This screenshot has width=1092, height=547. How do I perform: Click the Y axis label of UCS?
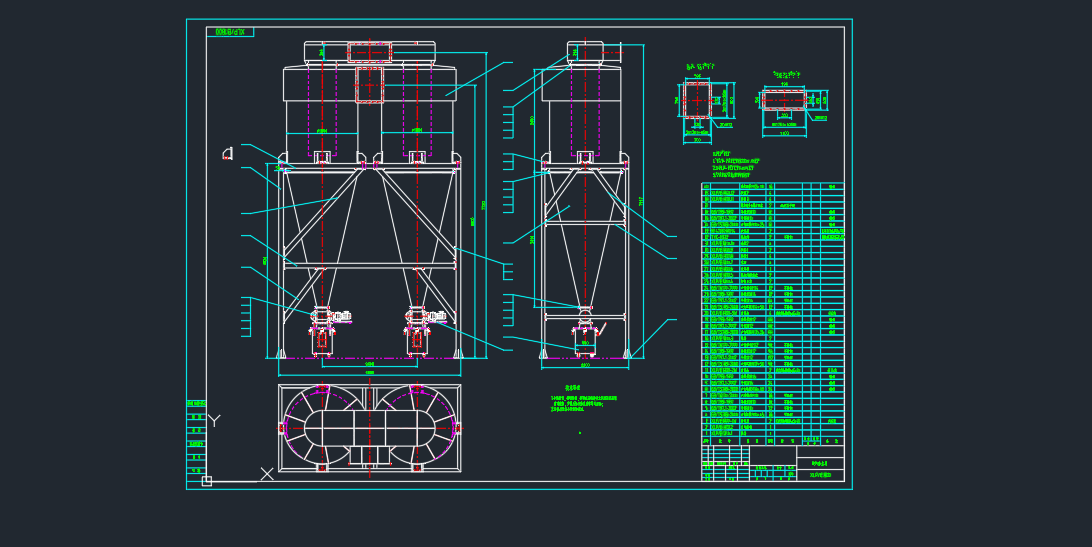tap(214, 421)
